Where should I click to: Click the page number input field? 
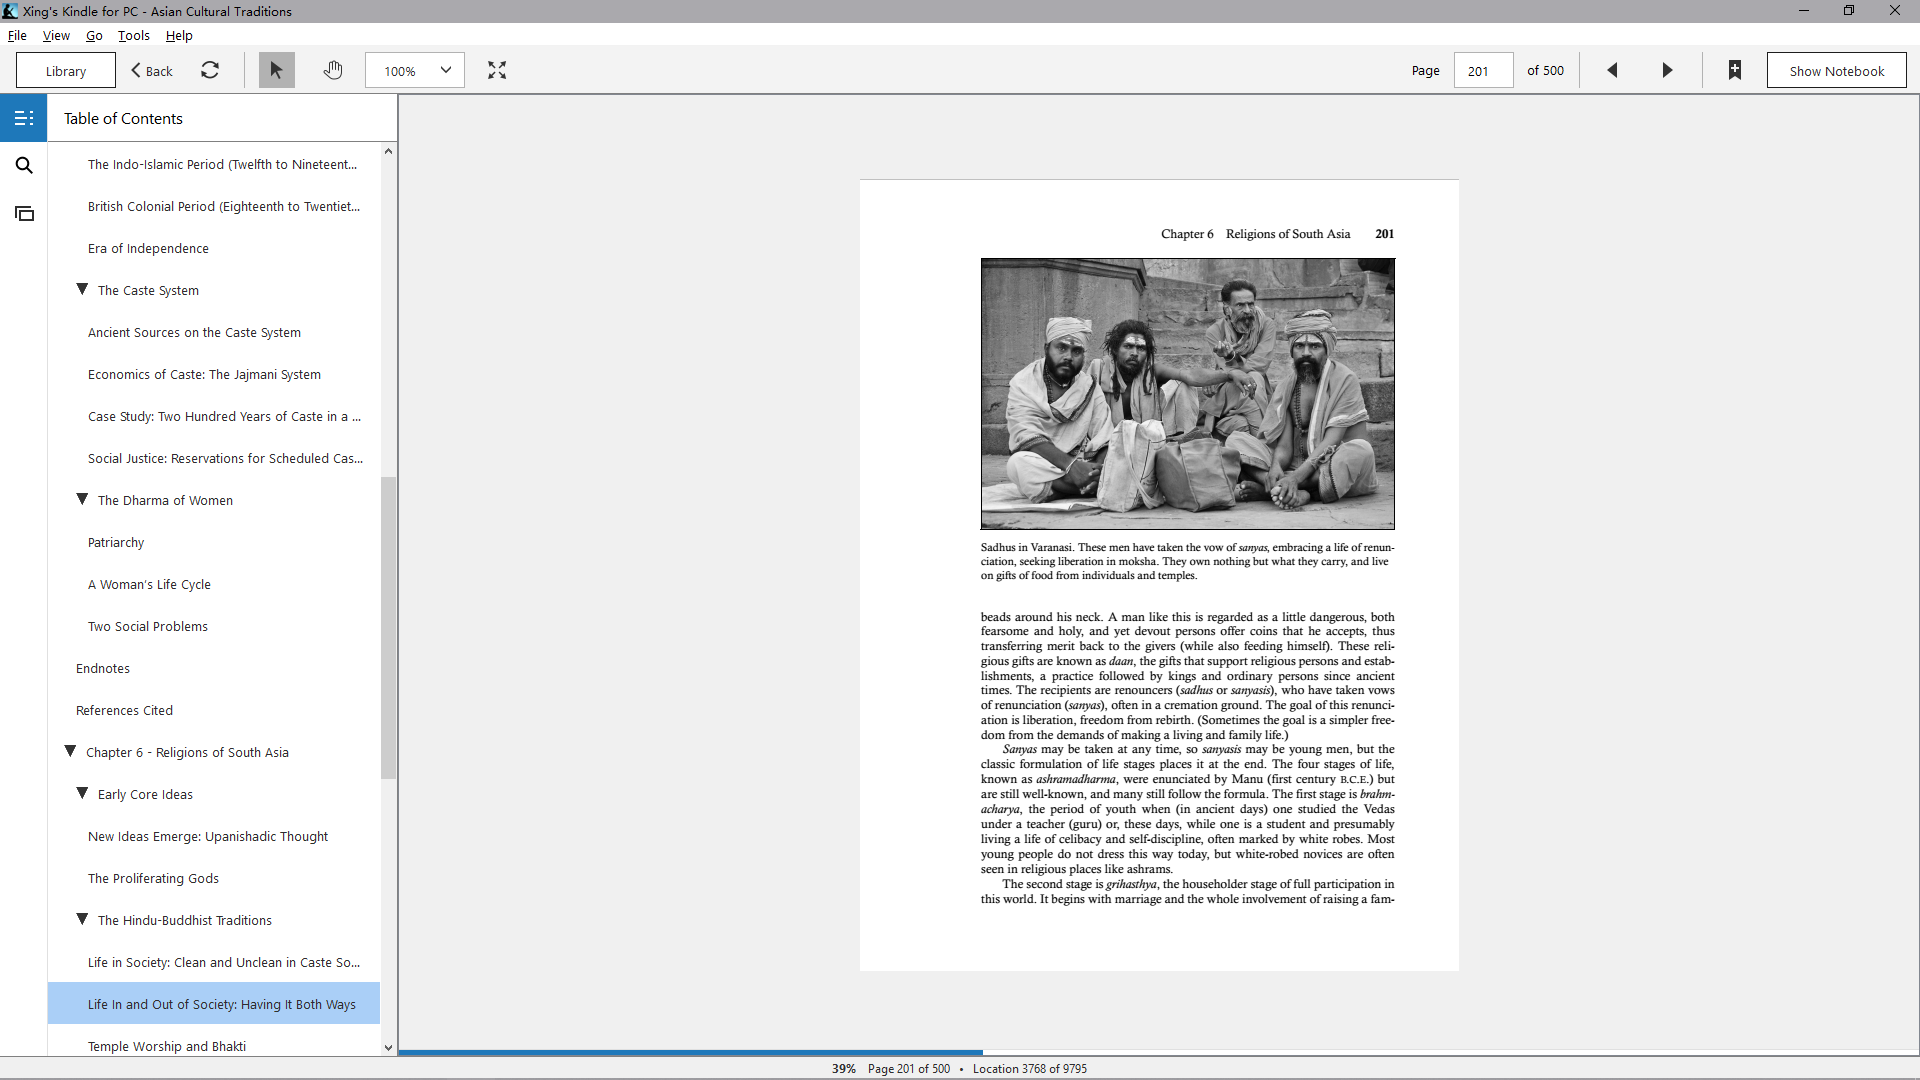1482,71
